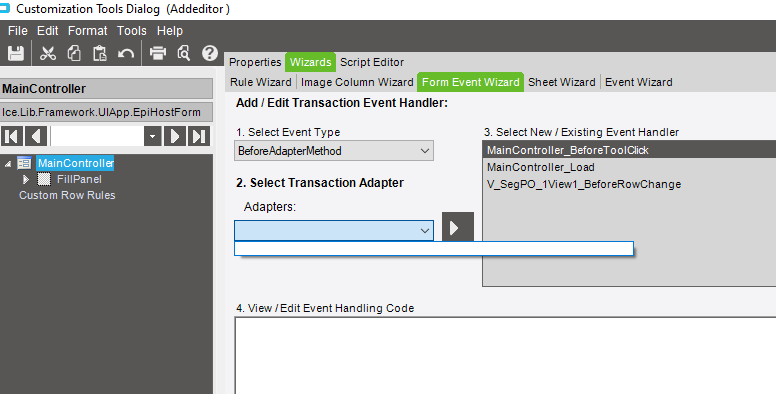This screenshot has width=776, height=394.
Task: Click the Ice.Lib.Framework.UIApp.EpiHostForm label
Action: tap(106, 112)
